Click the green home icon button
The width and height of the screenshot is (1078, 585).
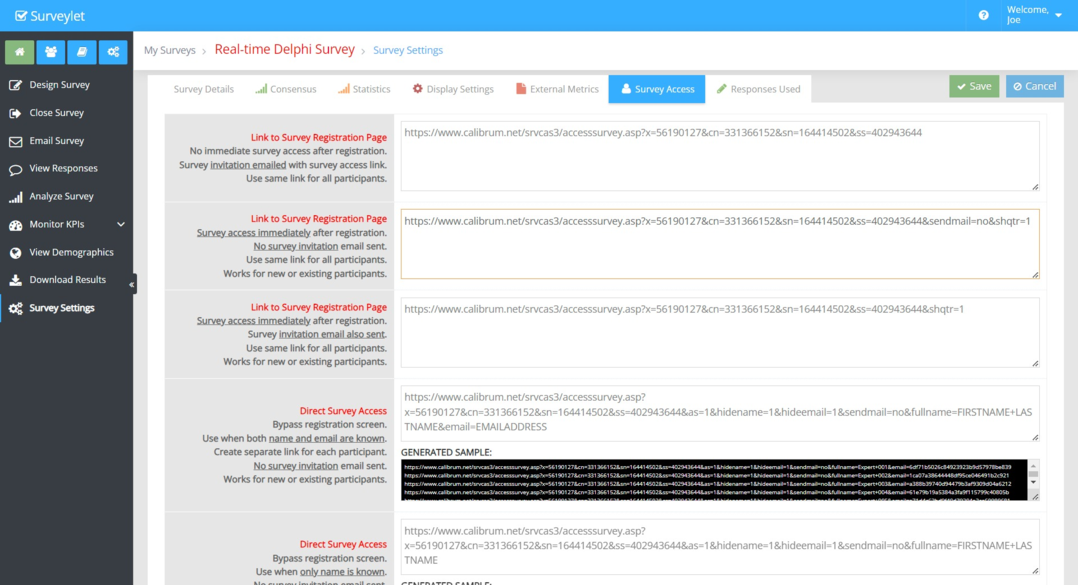coord(19,52)
